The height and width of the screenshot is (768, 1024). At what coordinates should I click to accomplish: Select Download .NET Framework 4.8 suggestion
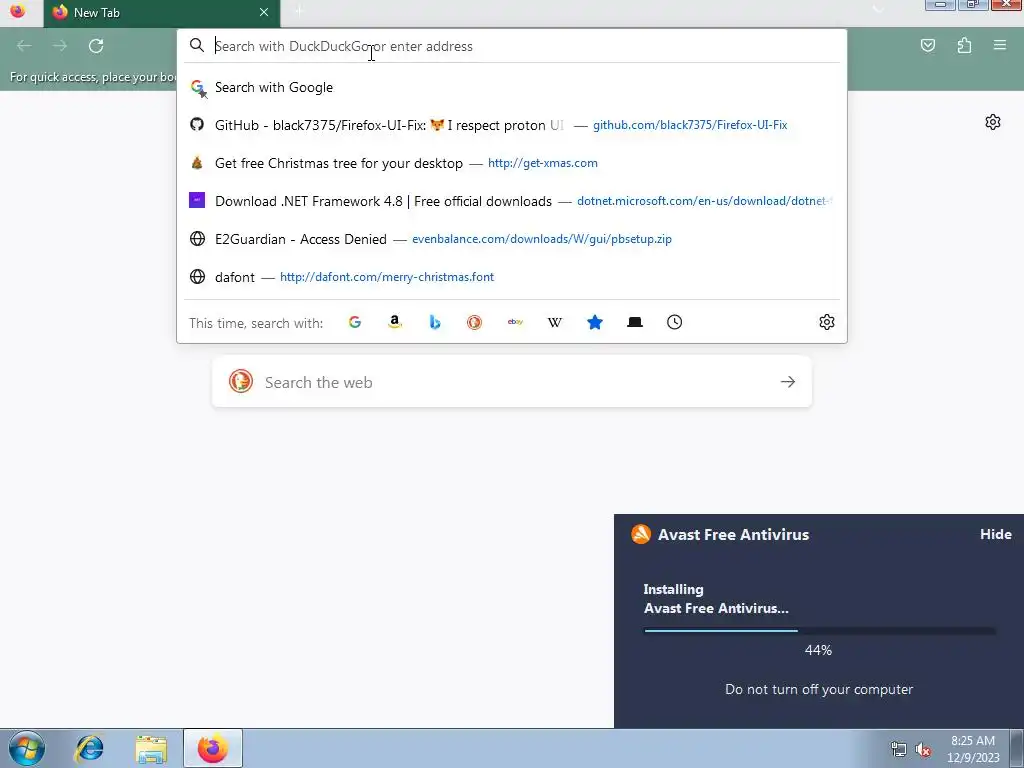(512, 200)
